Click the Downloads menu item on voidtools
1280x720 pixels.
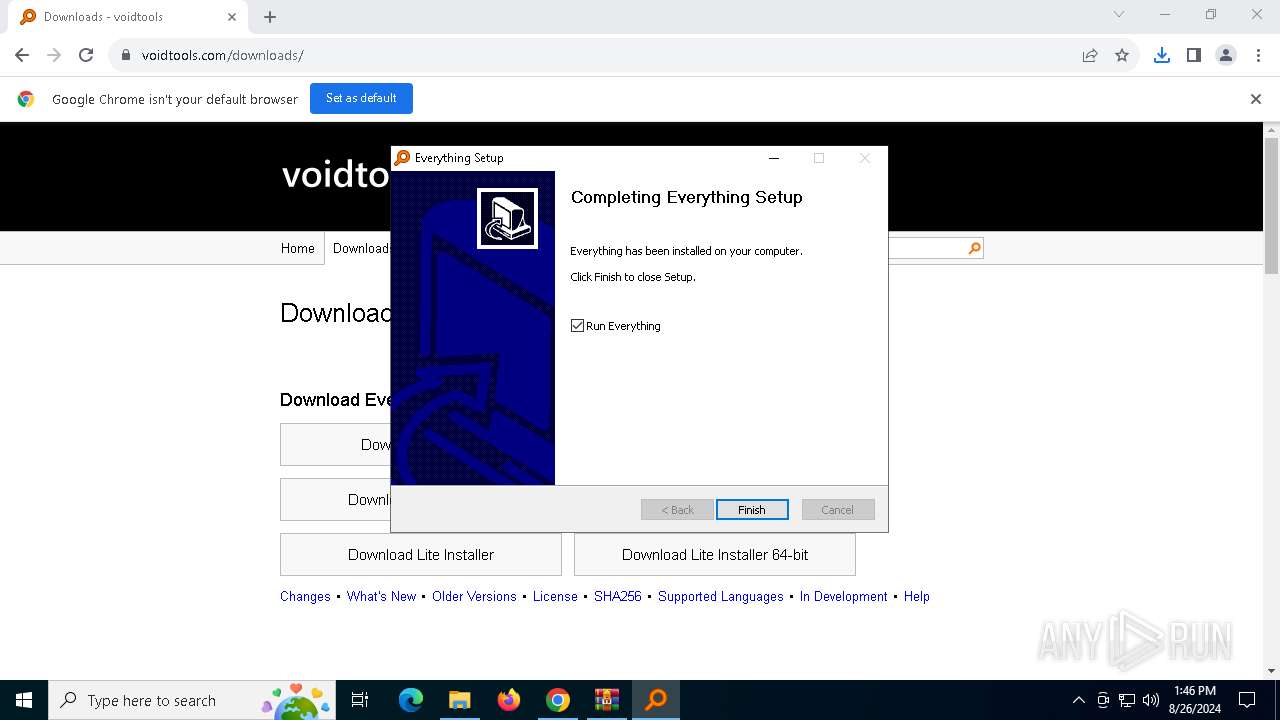point(360,248)
